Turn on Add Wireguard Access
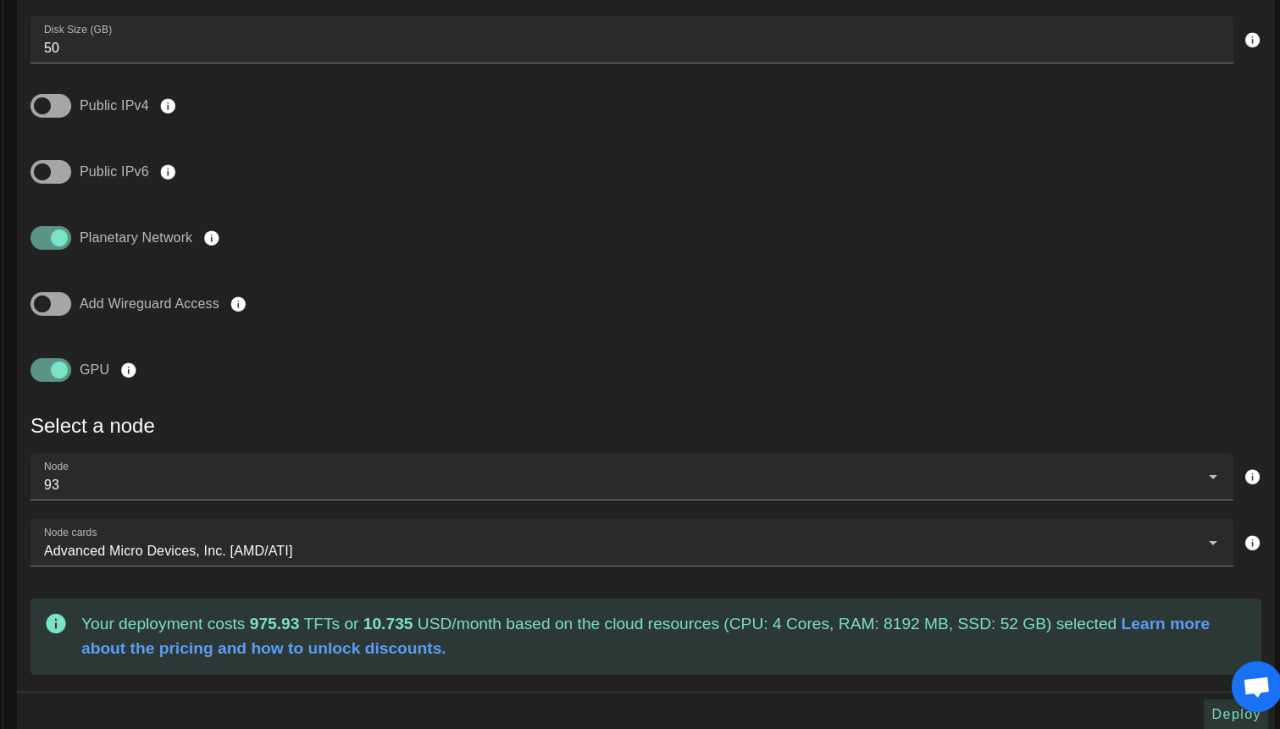Image resolution: width=1280 pixels, height=729 pixels. (50, 303)
